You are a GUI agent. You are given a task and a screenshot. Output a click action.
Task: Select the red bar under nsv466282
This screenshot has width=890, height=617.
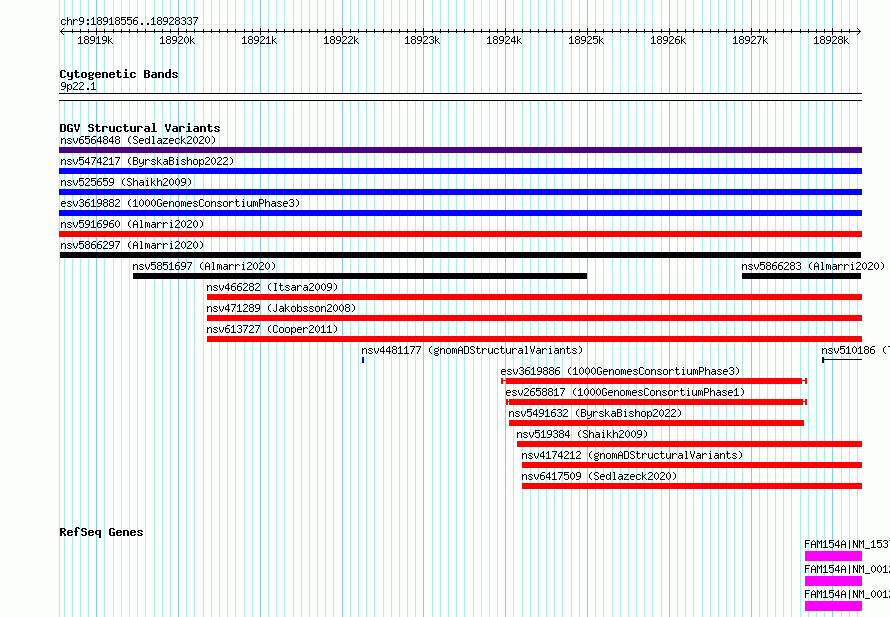point(534,297)
